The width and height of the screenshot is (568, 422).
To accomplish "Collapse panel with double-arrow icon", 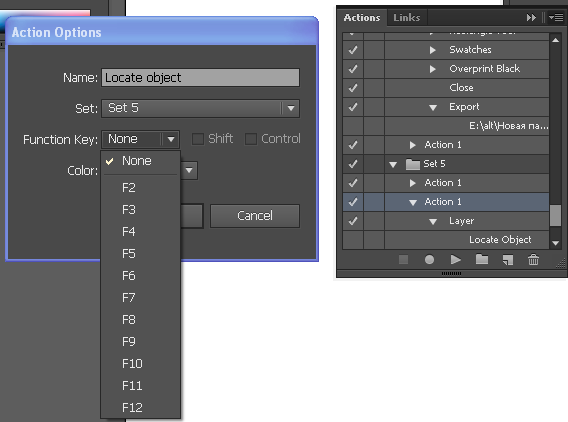I will pos(531,17).
